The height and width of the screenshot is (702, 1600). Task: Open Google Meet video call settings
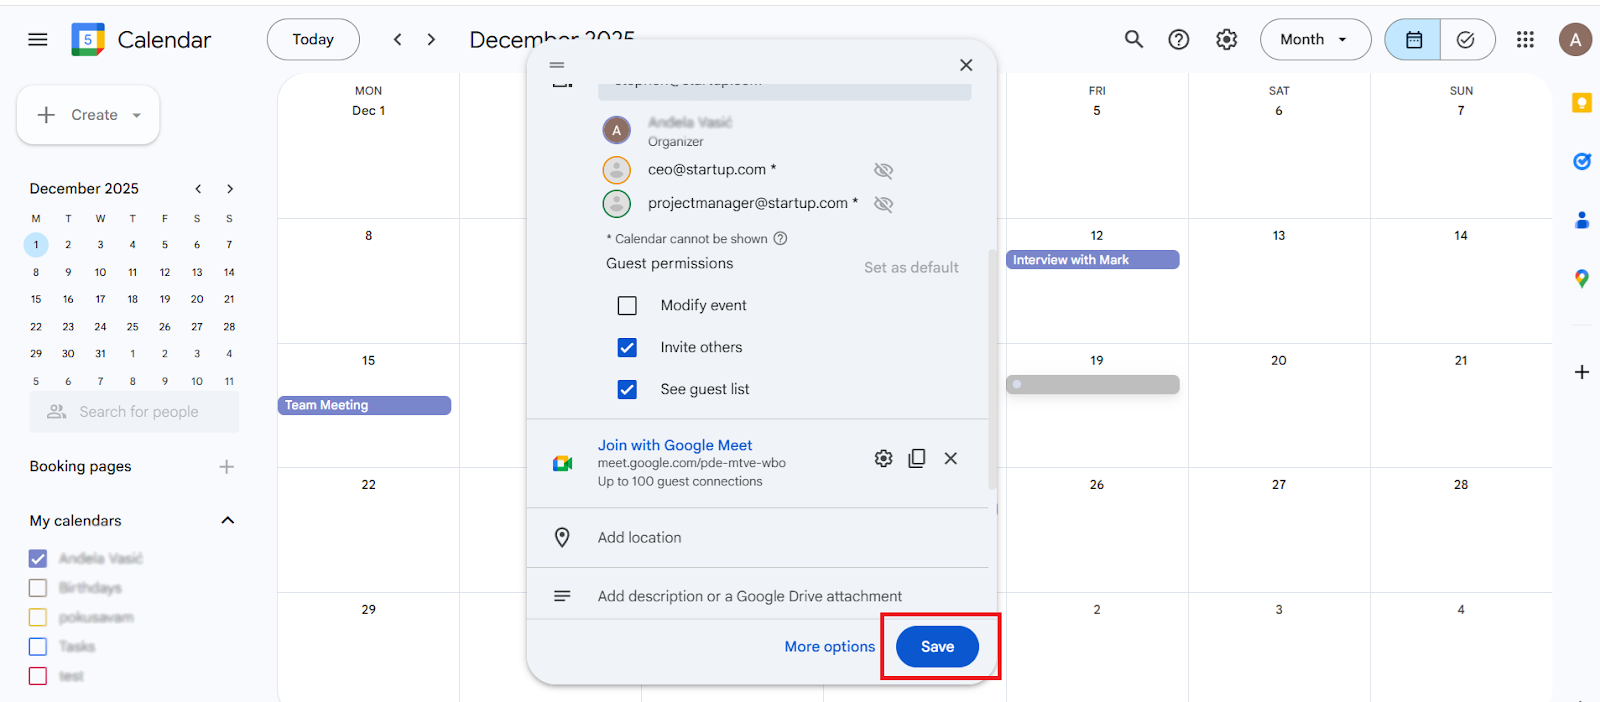pos(883,458)
